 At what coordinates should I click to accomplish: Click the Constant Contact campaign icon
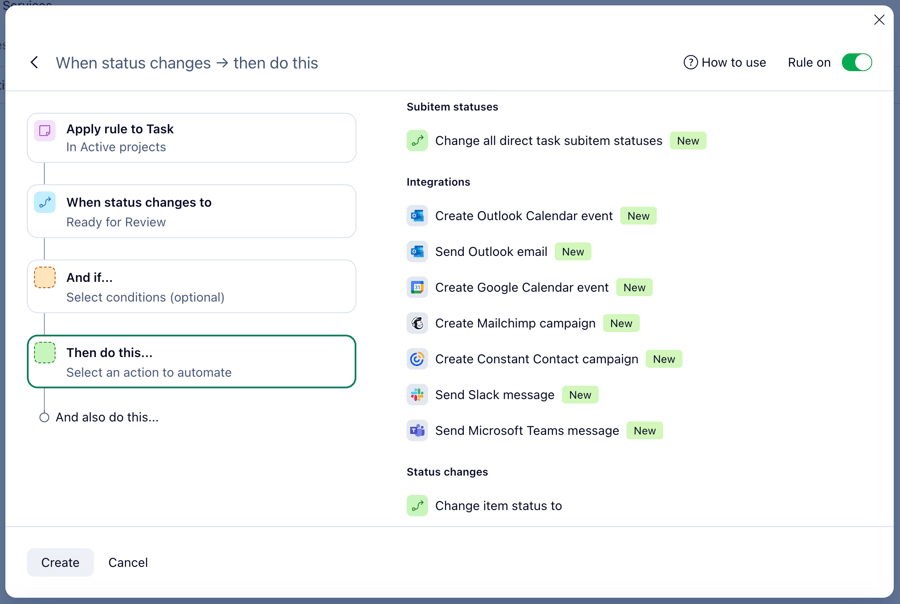[417, 359]
